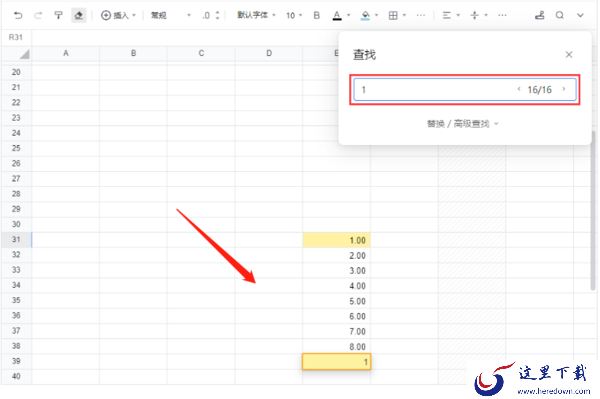
Task: Click the 16/16 match counter
Action: [540, 90]
